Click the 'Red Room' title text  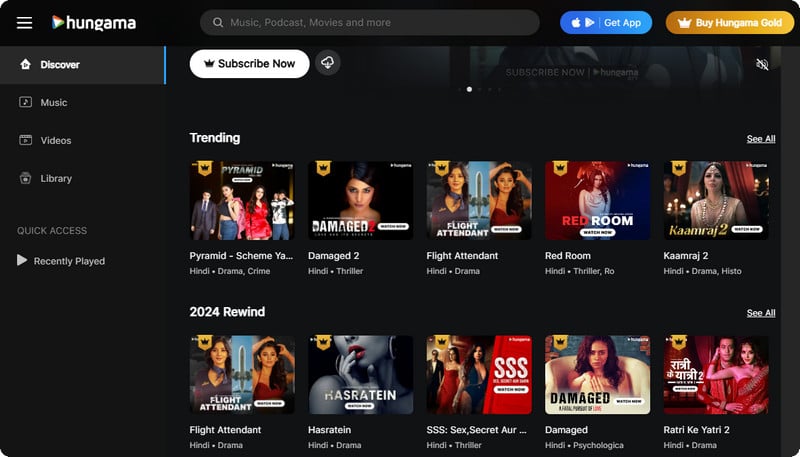tap(567, 256)
